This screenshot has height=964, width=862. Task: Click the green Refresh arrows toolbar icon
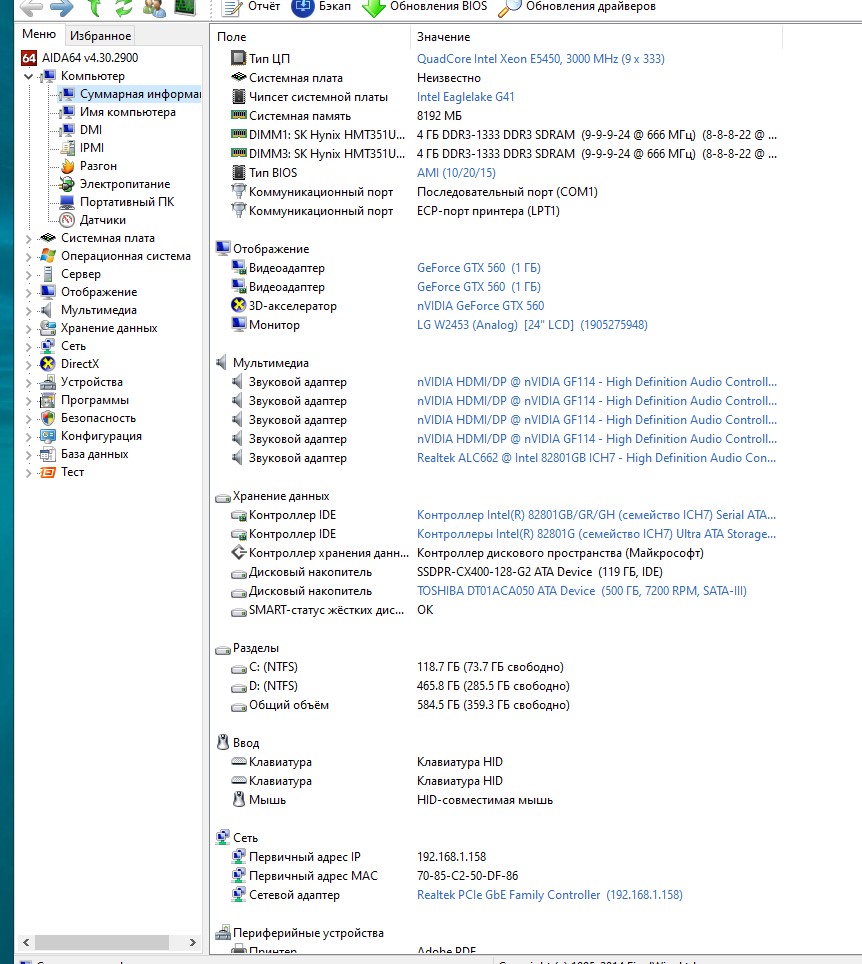(123, 7)
